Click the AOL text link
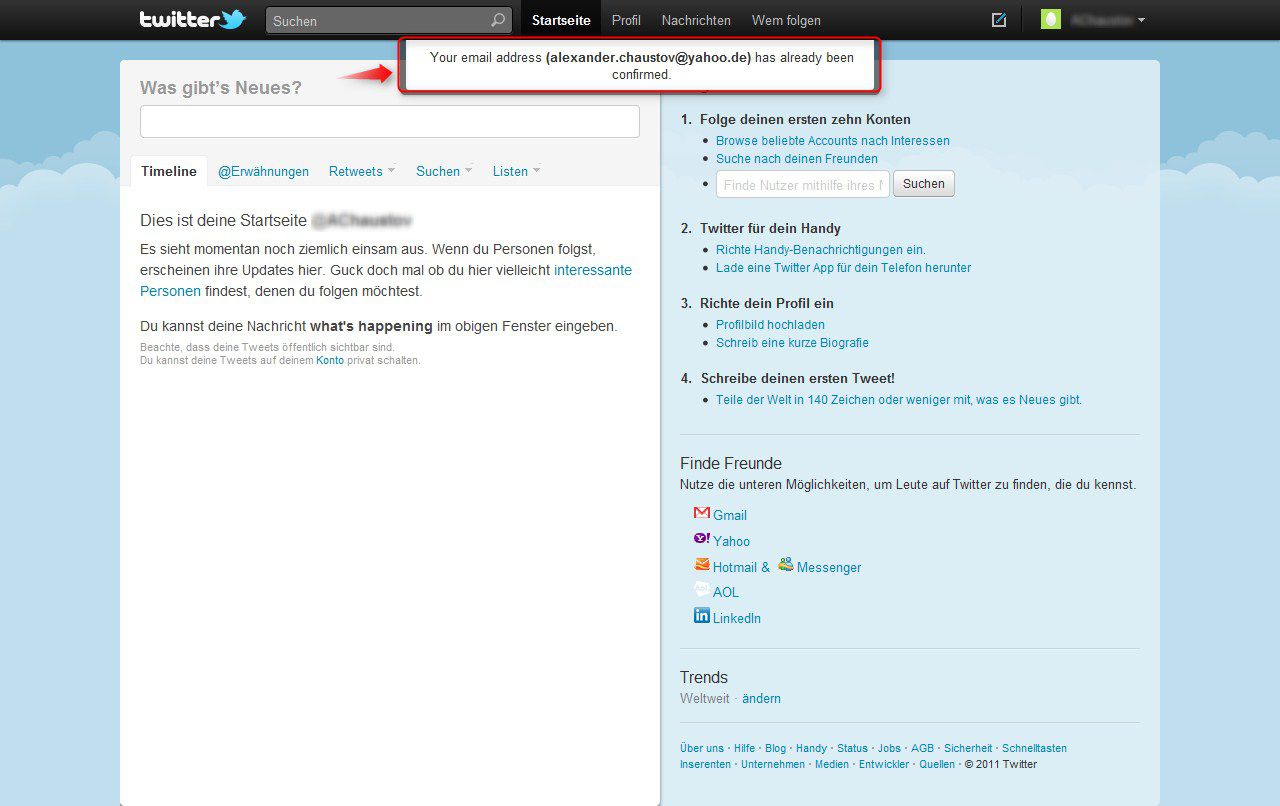This screenshot has width=1280, height=806. (726, 592)
